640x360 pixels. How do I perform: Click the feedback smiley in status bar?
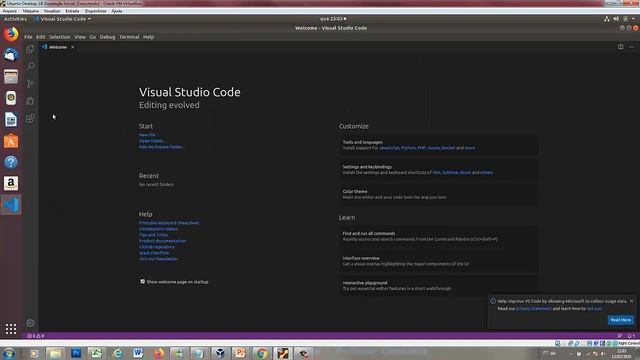619,336
